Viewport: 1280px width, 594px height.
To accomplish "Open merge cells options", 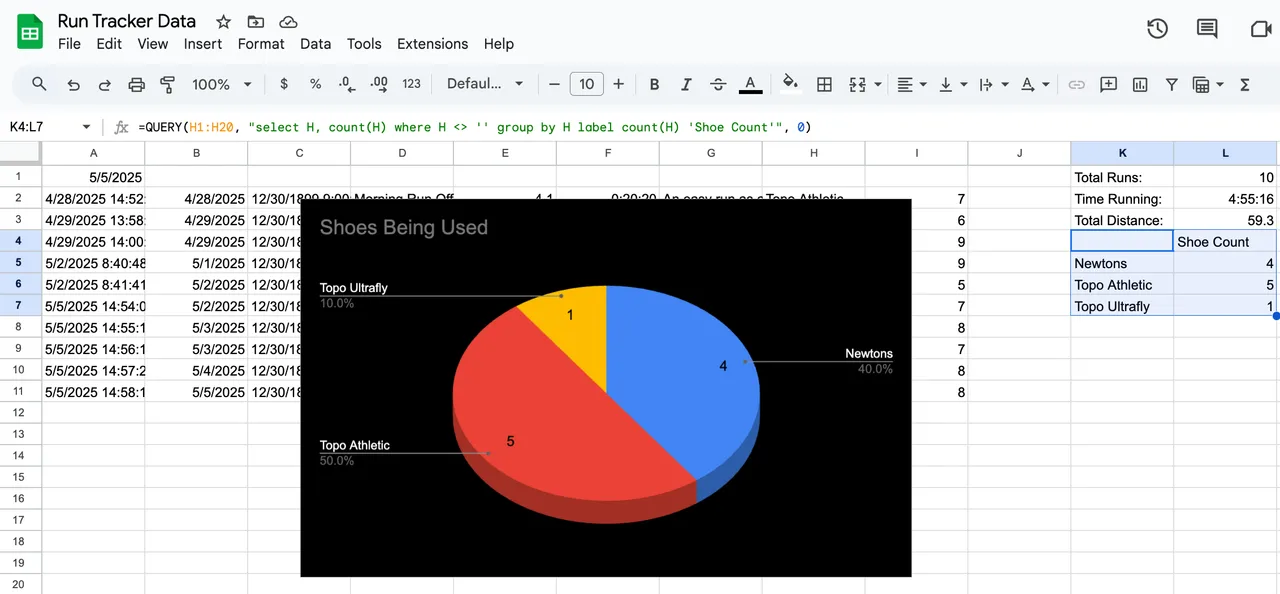I will [863, 84].
